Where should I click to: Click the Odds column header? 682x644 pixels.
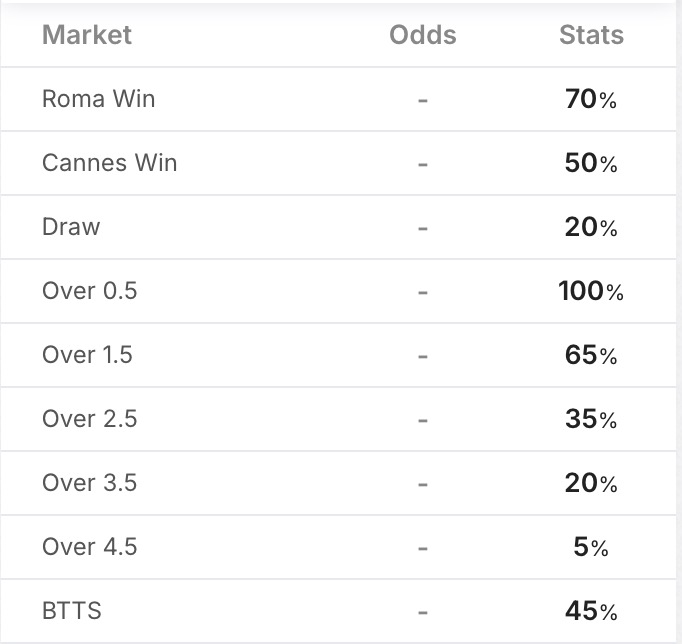pyautogui.click(x=422, y=35)
